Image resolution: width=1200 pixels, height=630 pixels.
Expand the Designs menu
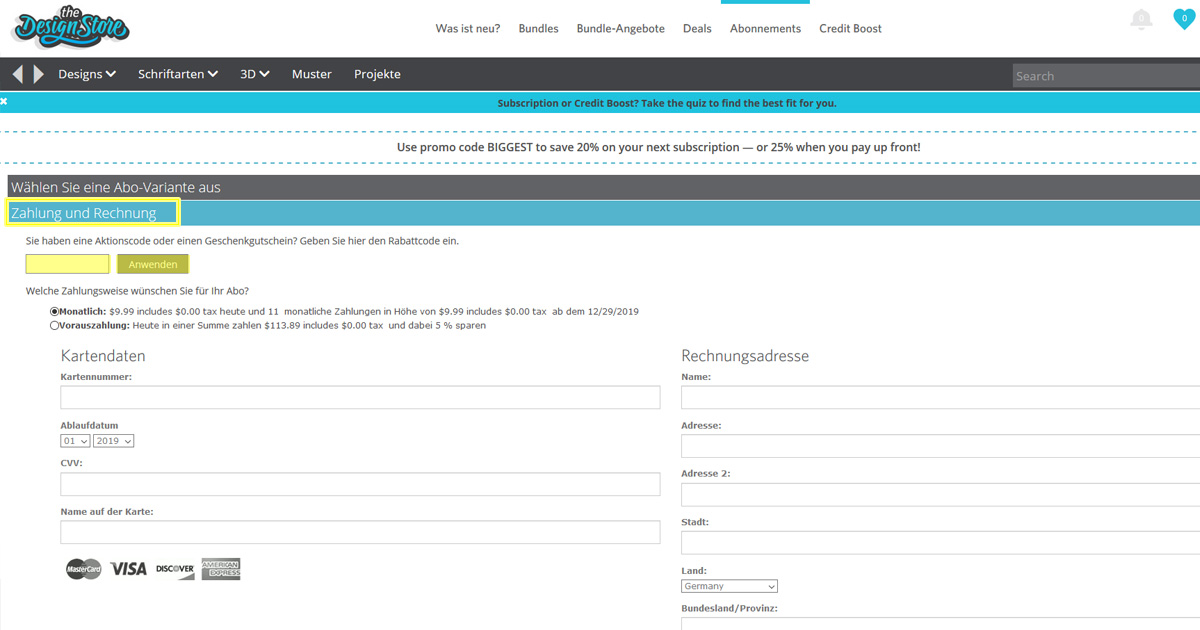coord(87,74)
